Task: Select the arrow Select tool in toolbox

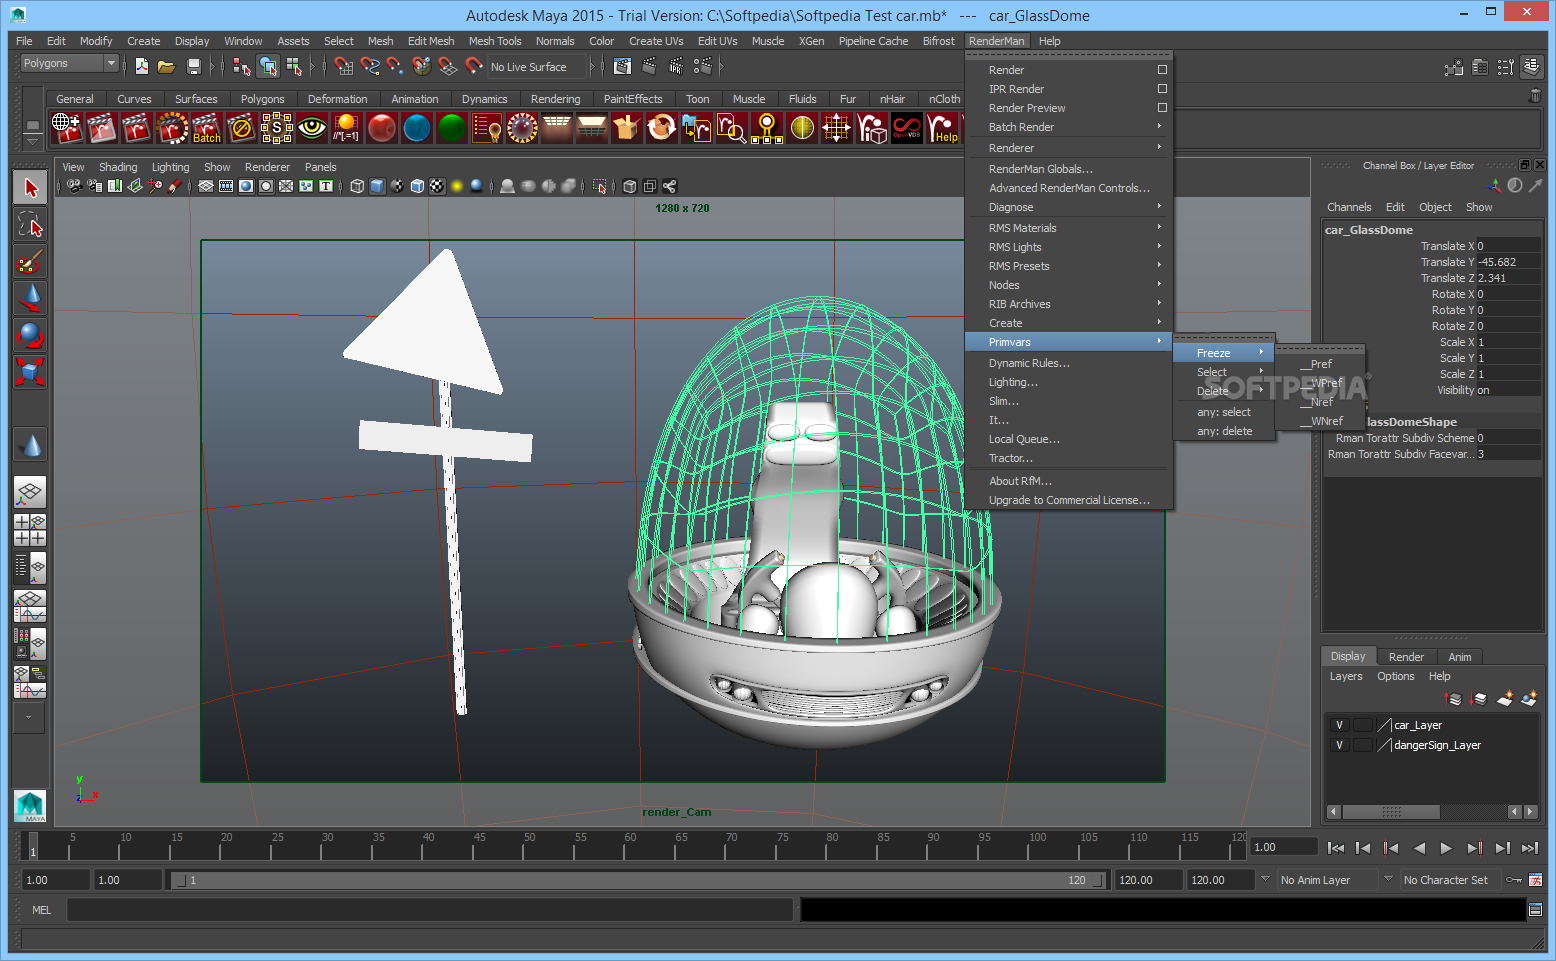Action: coord(30,187)
